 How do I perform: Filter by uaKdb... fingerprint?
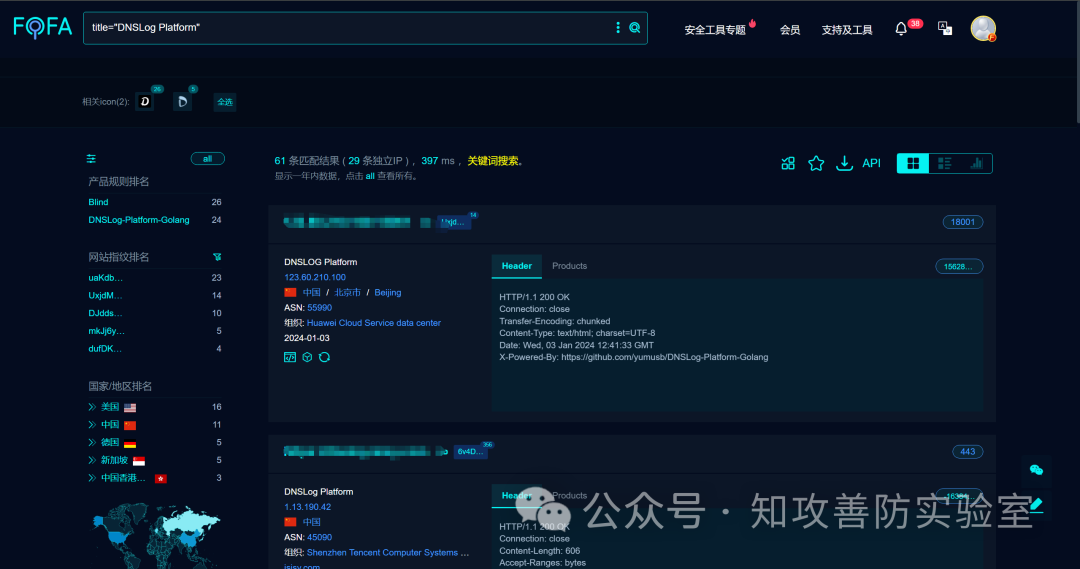pos(105,278)
